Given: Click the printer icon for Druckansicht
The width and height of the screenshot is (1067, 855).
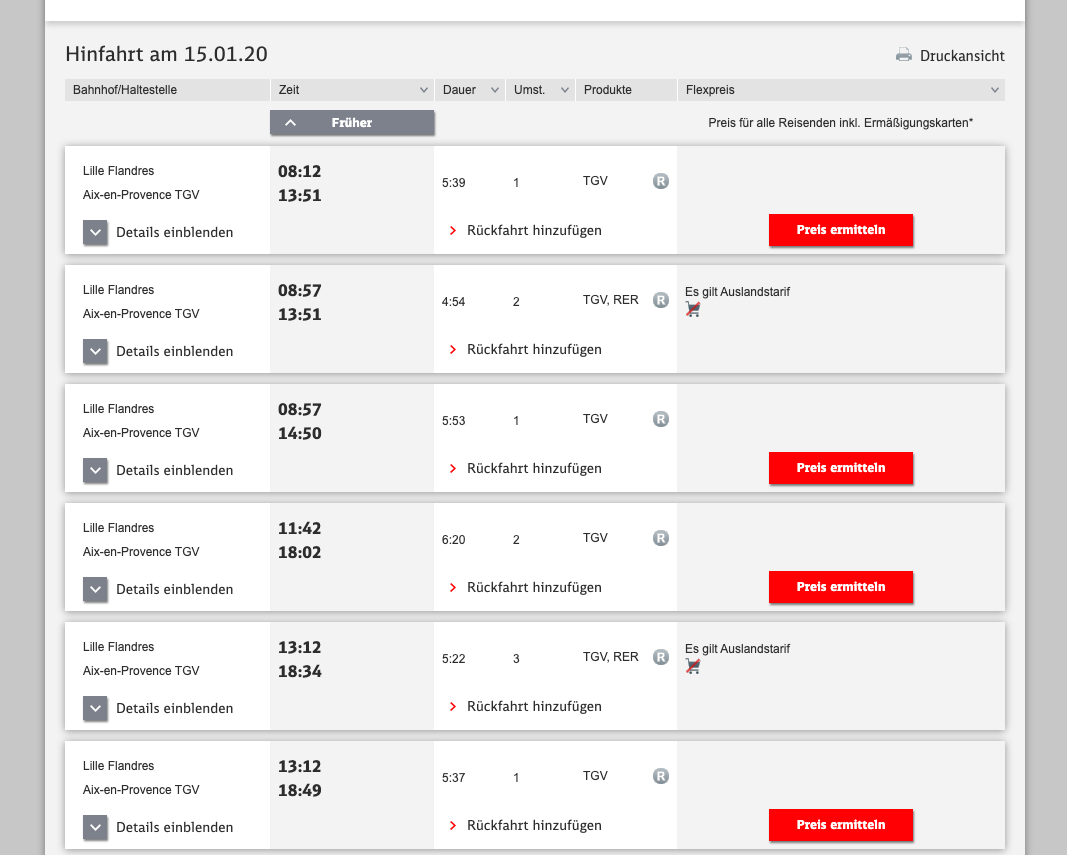Looking at the screenshot, I should pos(904,55).
